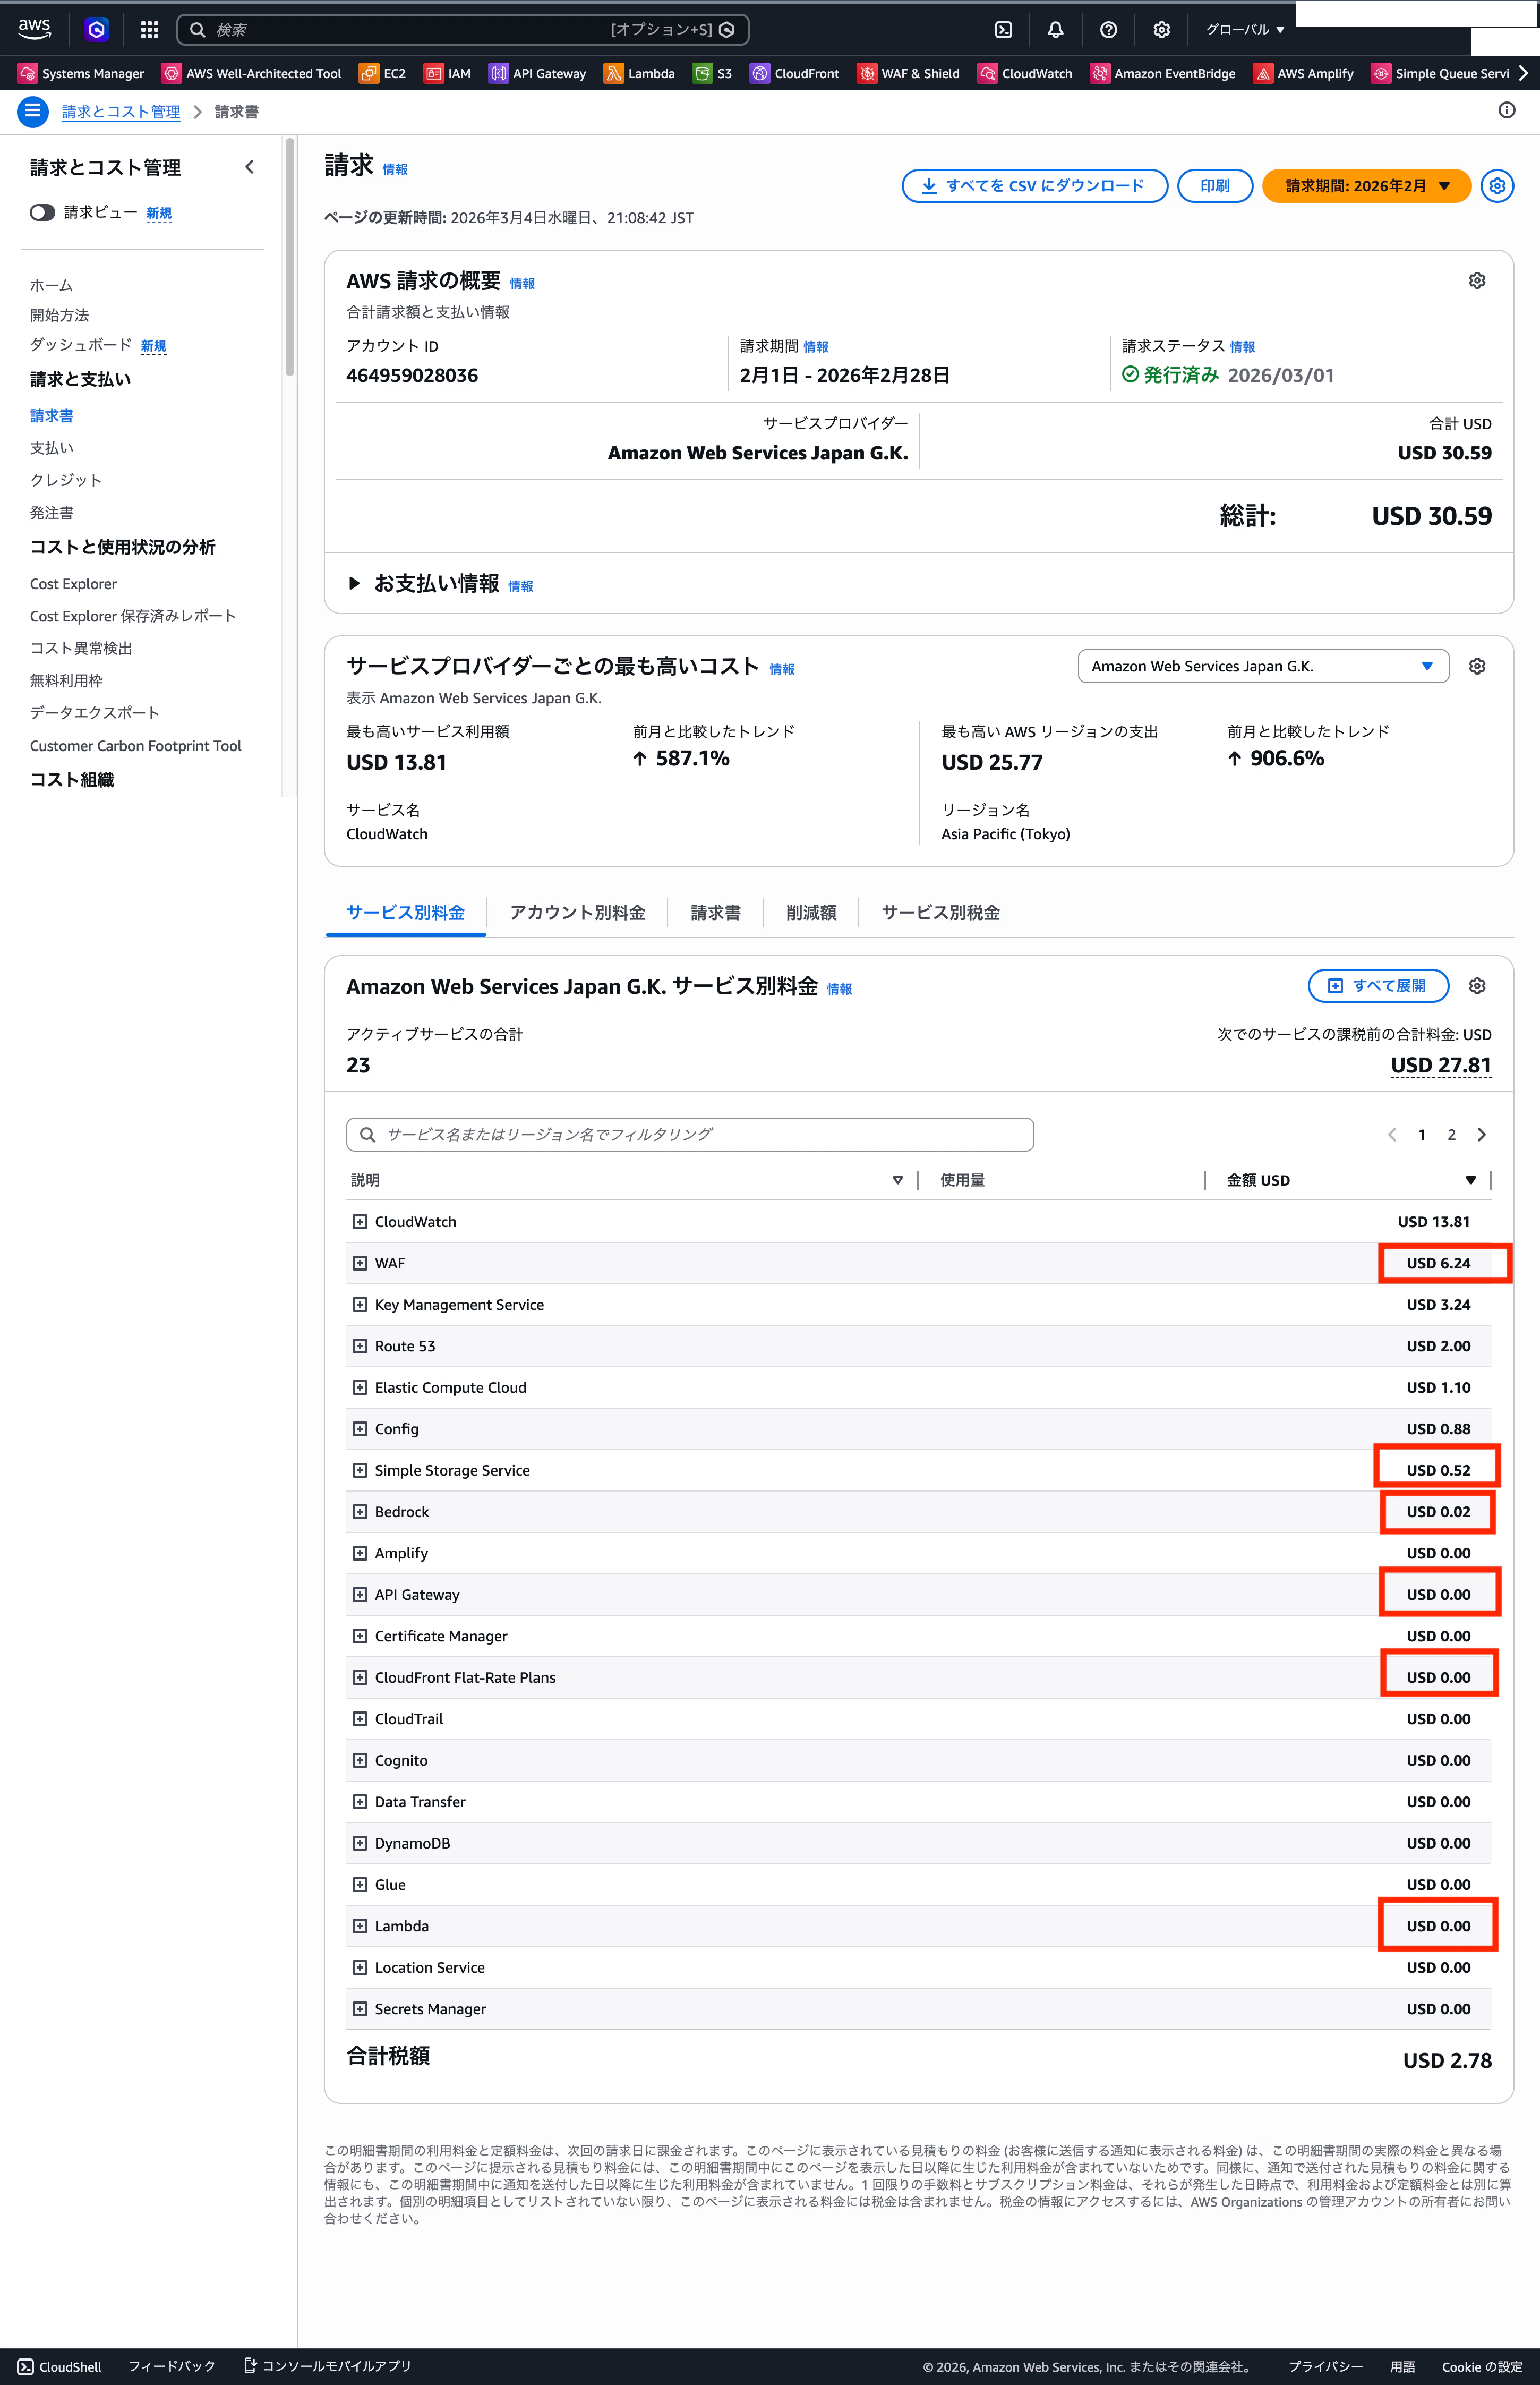
Task: Open 請求とコスト管理 breadcrumb link
Action: point(121,112)
